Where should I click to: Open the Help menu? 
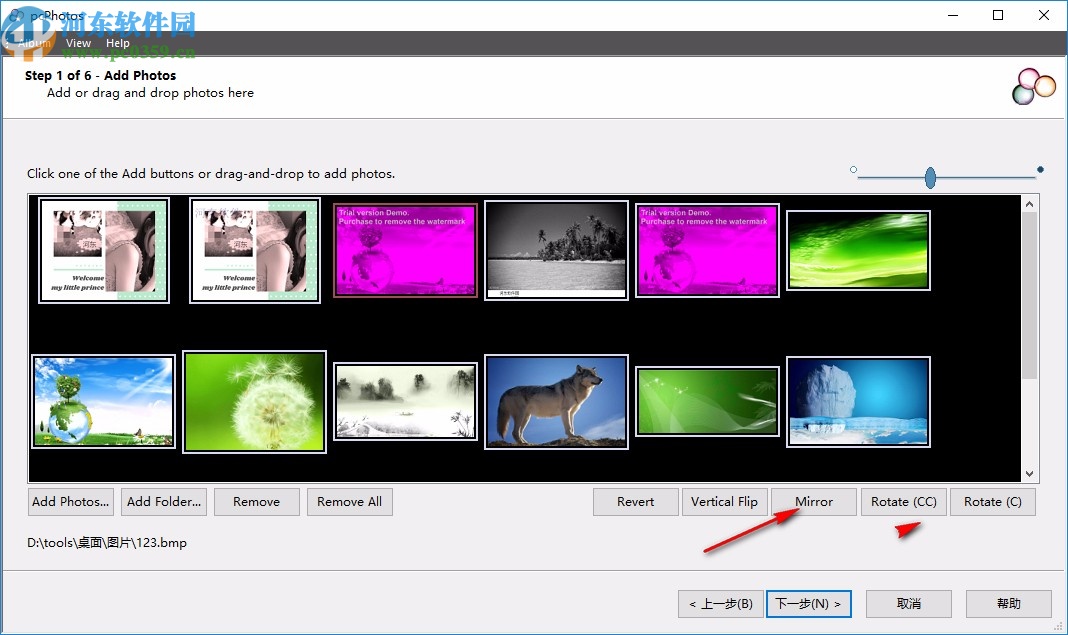coord(118,43)
